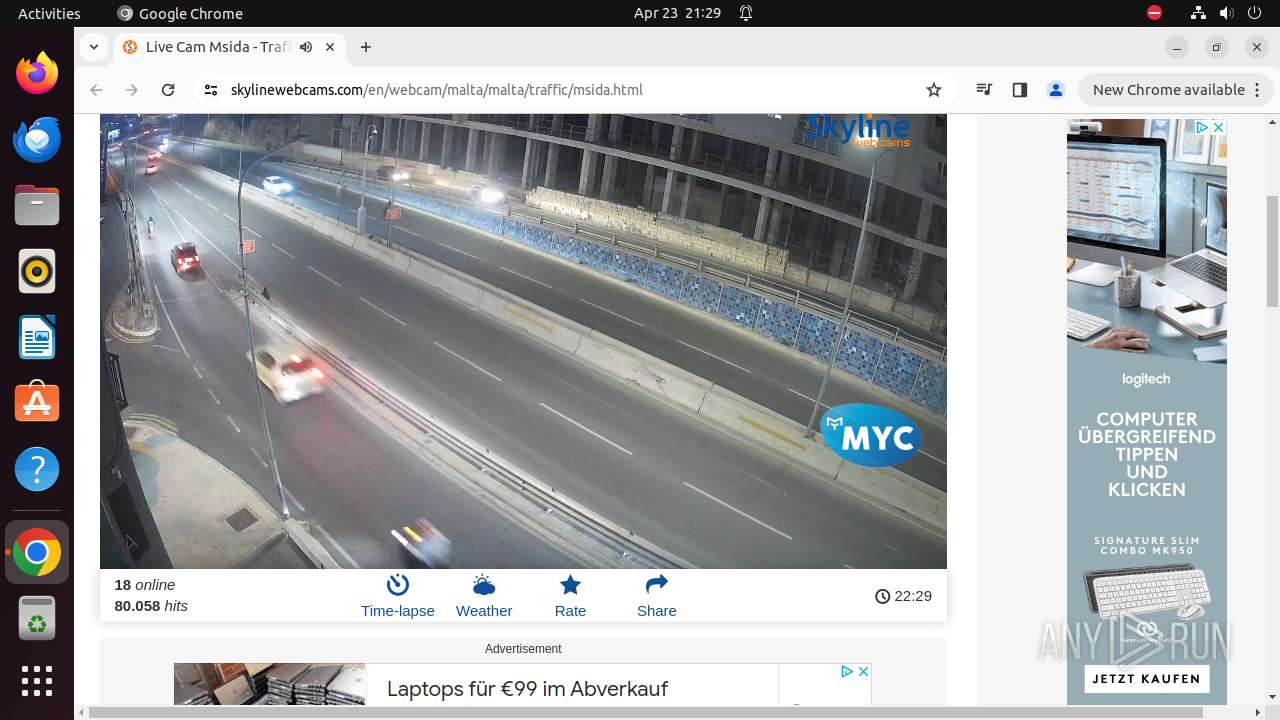Open Help from the dock
1280x720 pixels.
coord(37,469)
